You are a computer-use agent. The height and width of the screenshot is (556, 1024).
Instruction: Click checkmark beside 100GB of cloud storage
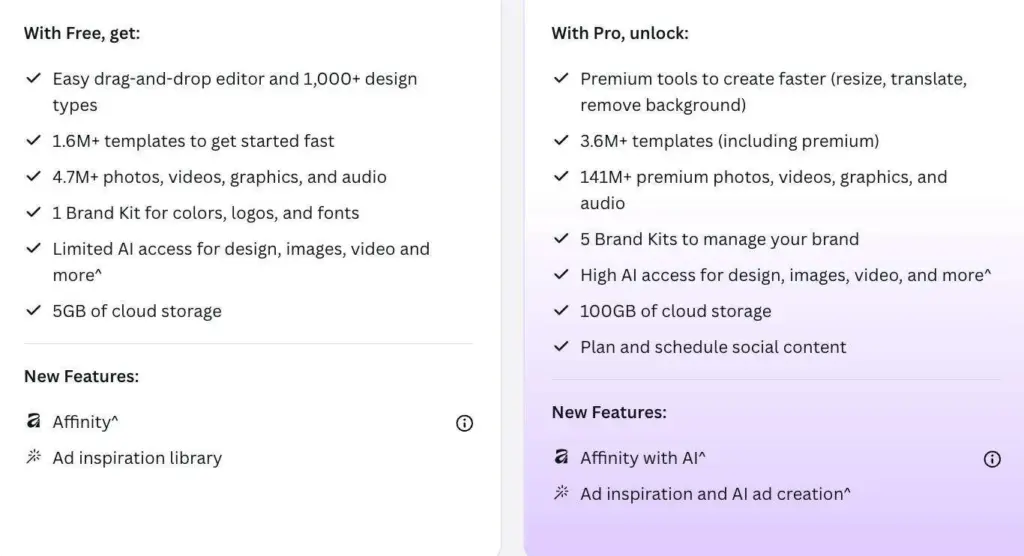coord(561,310)
